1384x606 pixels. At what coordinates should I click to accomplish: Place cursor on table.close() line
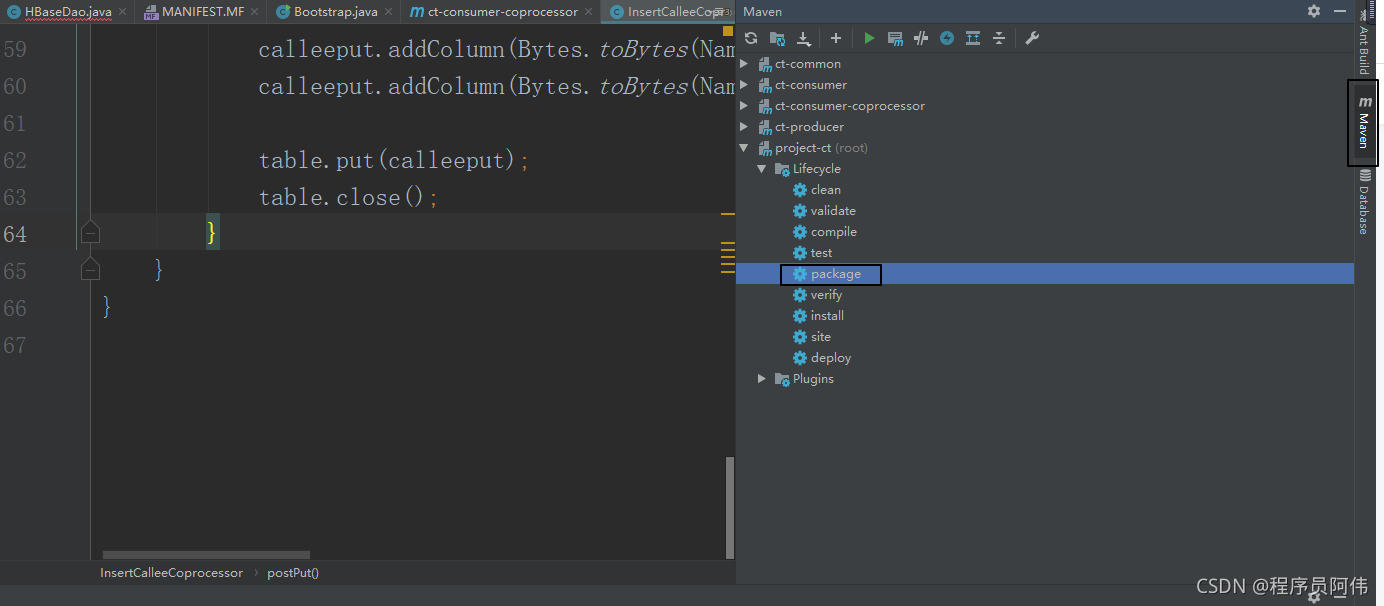click(x=348, y=197)
